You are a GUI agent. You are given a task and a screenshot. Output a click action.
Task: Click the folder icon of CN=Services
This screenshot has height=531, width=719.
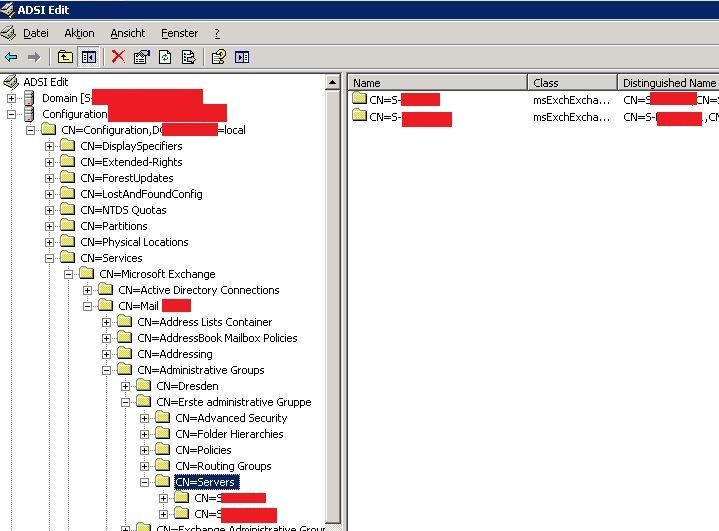pyautogui.click(x=68, y=258)
